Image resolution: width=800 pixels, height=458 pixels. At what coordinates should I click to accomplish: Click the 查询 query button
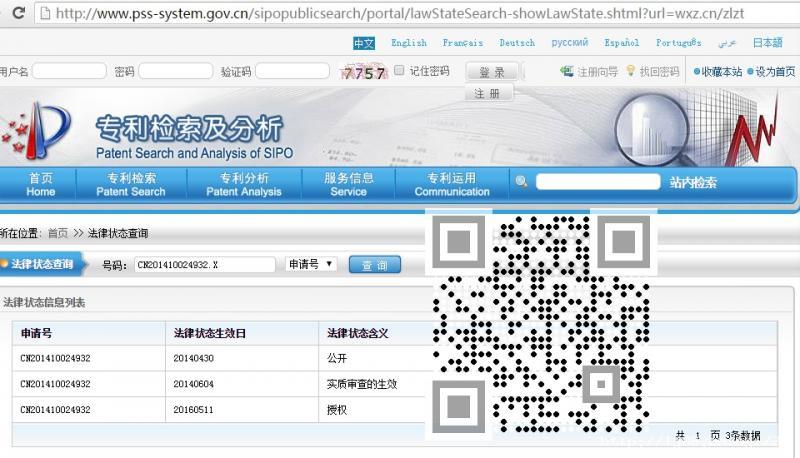(x=374, y=265)
